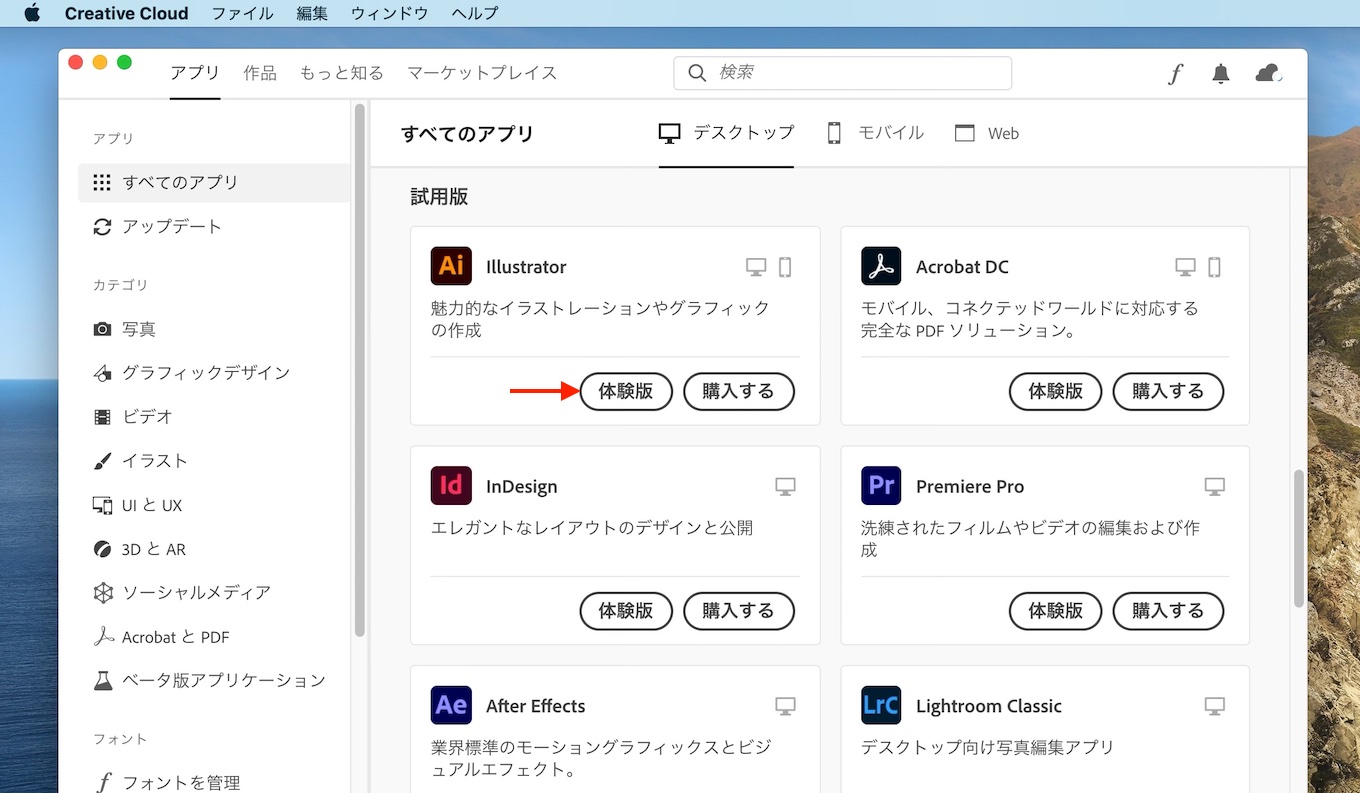Click the app list vertical scrollbar

click(x=1298, y=538)
